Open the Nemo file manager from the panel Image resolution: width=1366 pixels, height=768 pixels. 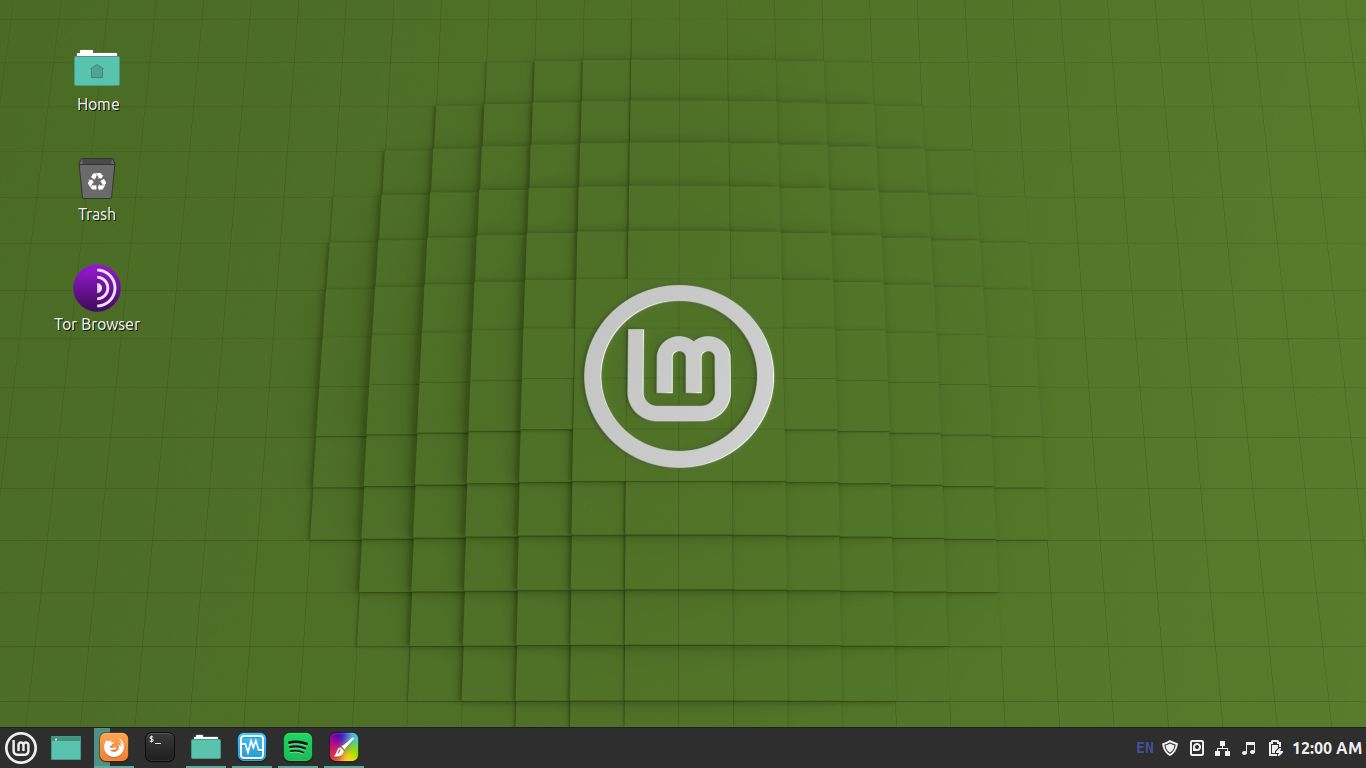point(205,747)
